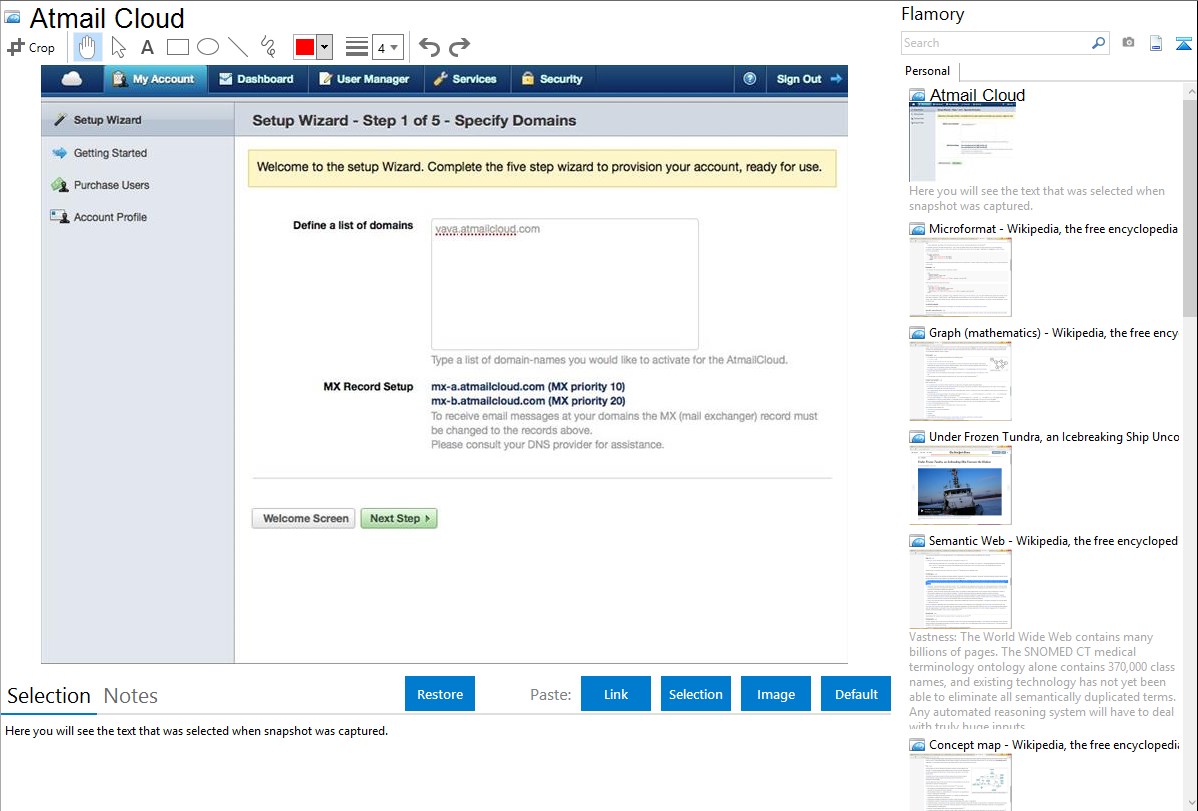
Task: Click the Next Step button
Action: 399,518
